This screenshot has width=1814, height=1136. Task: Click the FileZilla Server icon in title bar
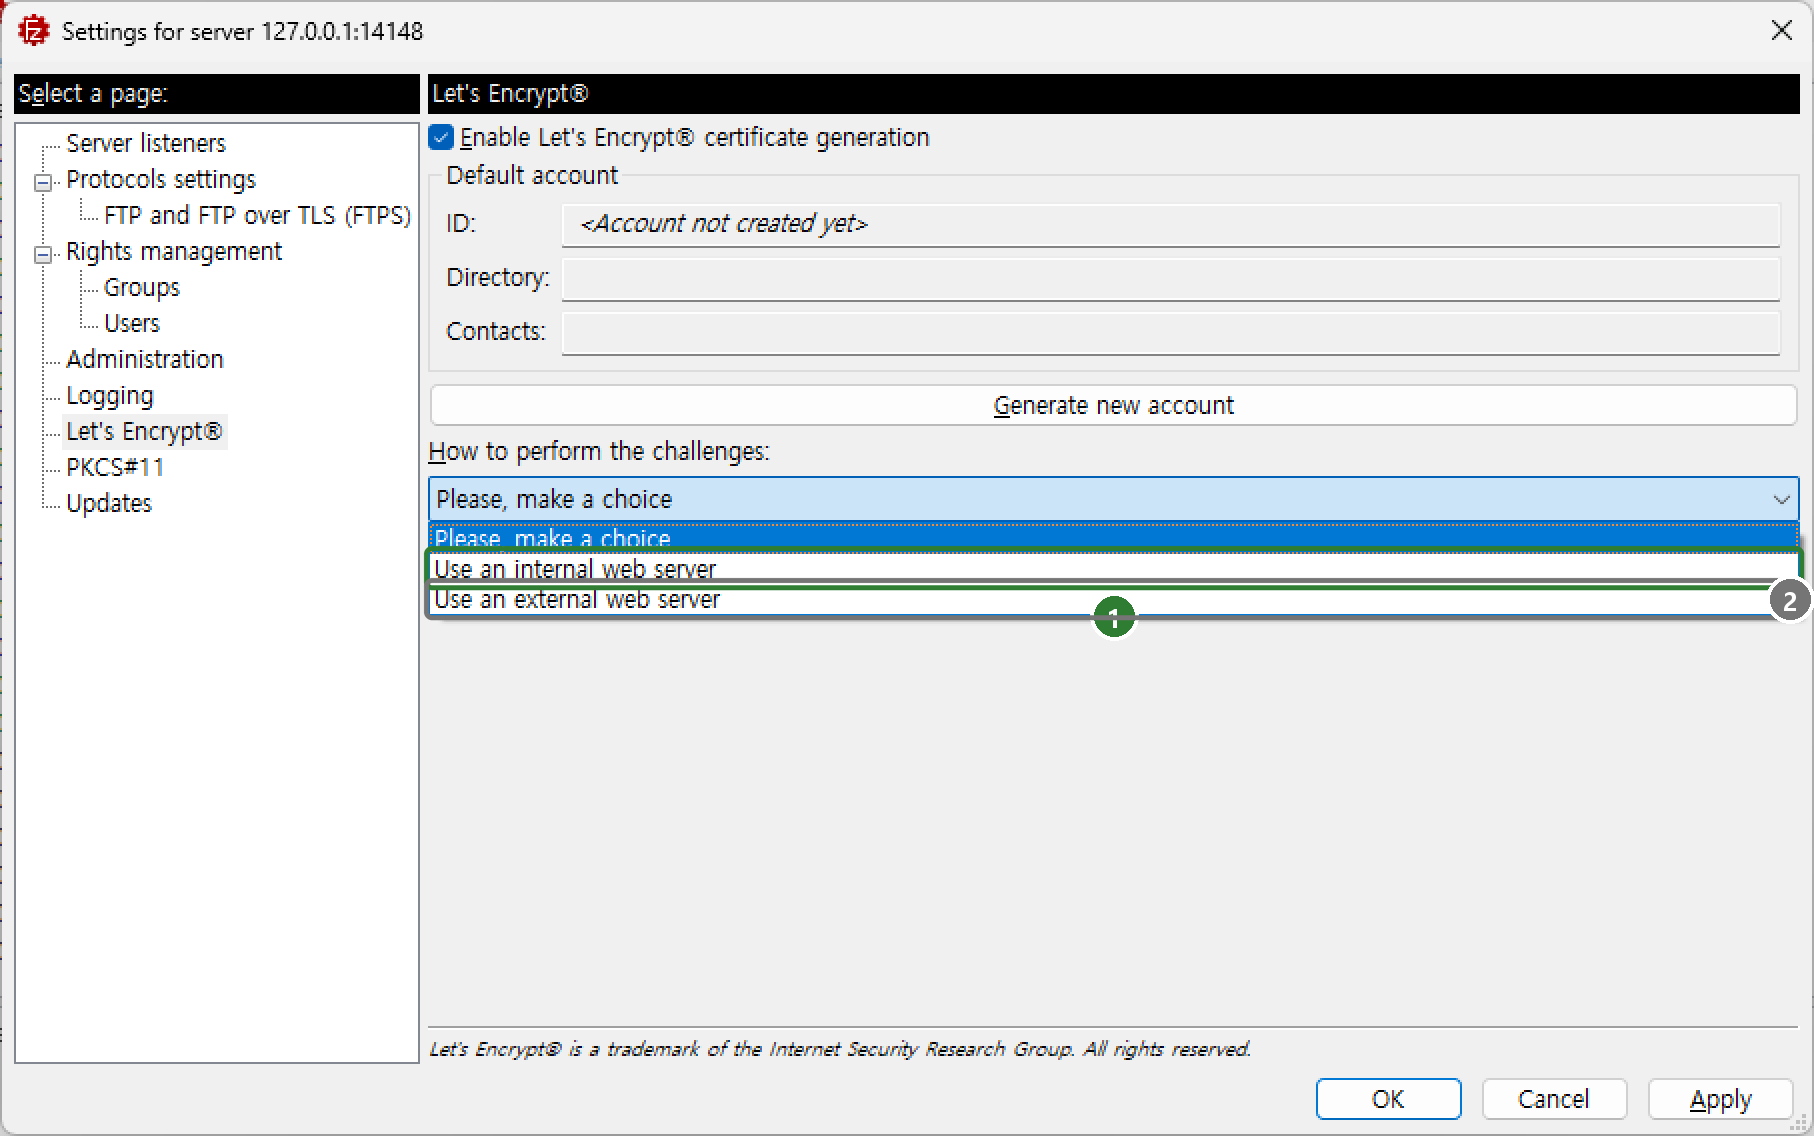tap(34, 31)
